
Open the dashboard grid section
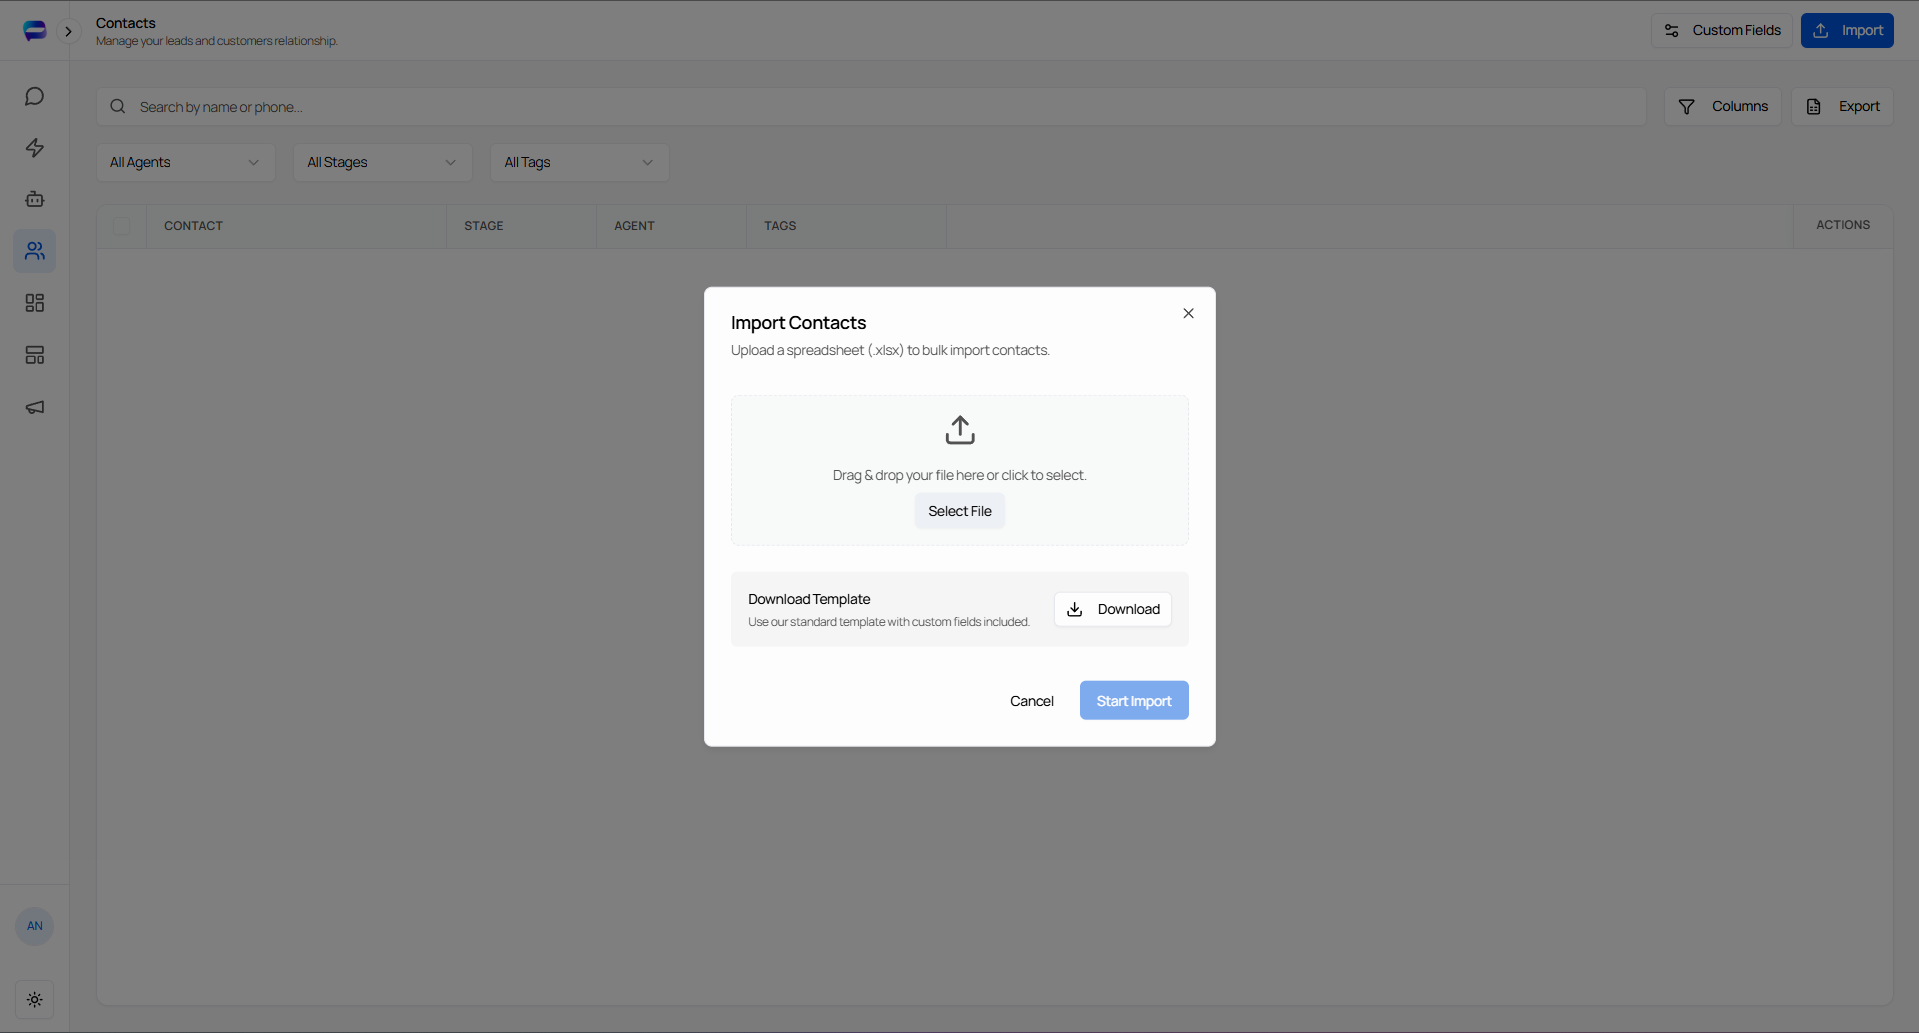tap(34, 303)
